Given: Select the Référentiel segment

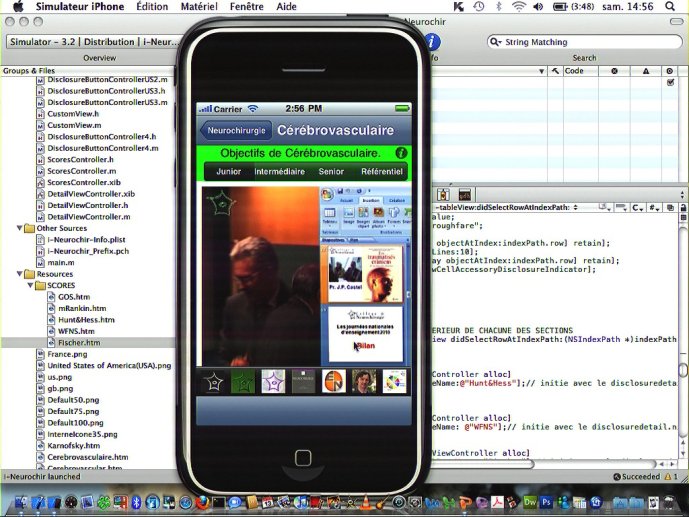Looking at the screenshot, I should (381, 171).
